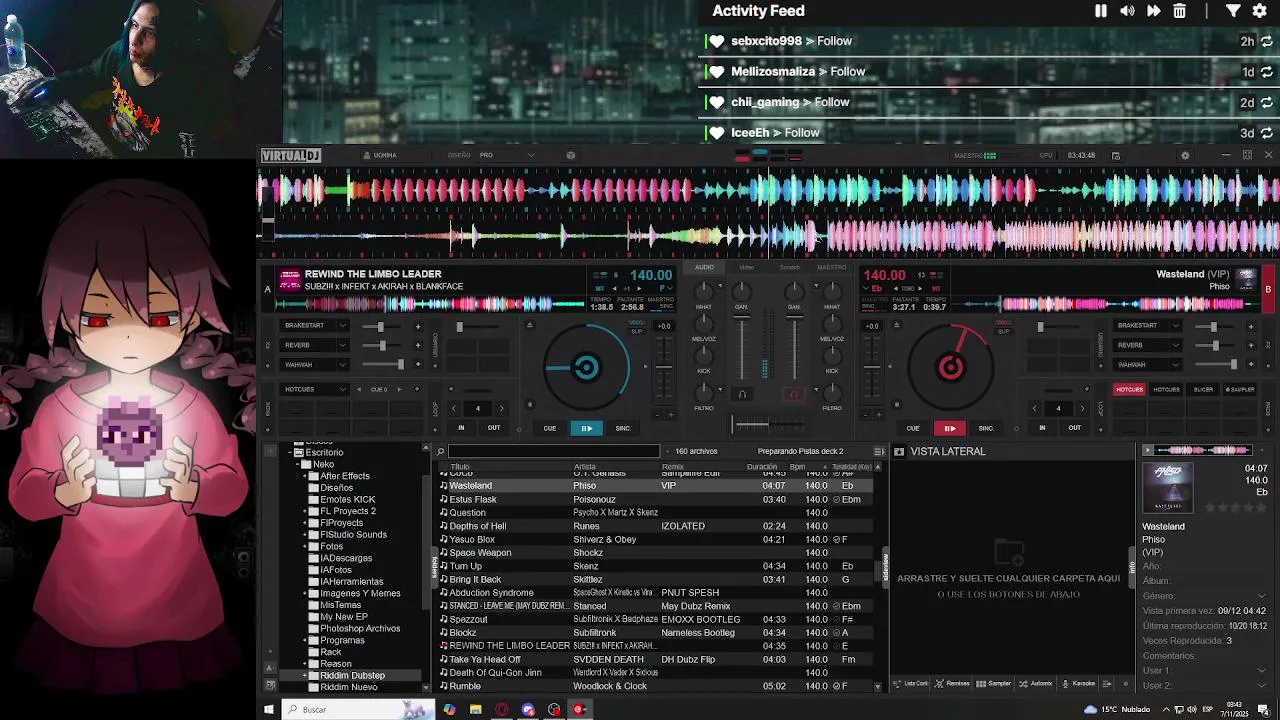Viewport: 1280px width, 720px height.
Task: Adjust BRAKESTART effect slider on deck A
Action: [x=380, y=326]
